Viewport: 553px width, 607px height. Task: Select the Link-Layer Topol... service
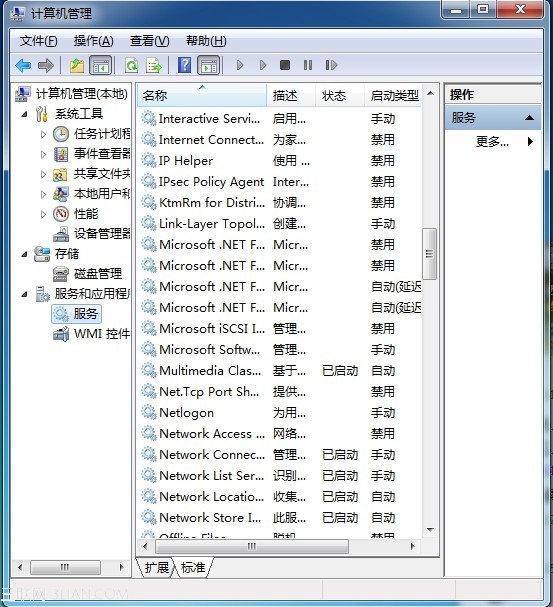coord(281,223)
